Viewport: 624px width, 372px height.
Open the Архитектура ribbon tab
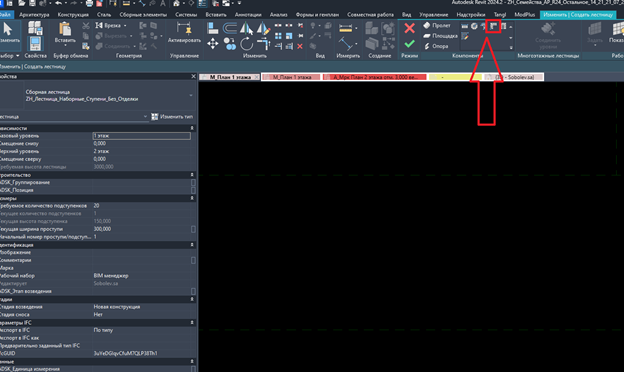coord(34,15)
